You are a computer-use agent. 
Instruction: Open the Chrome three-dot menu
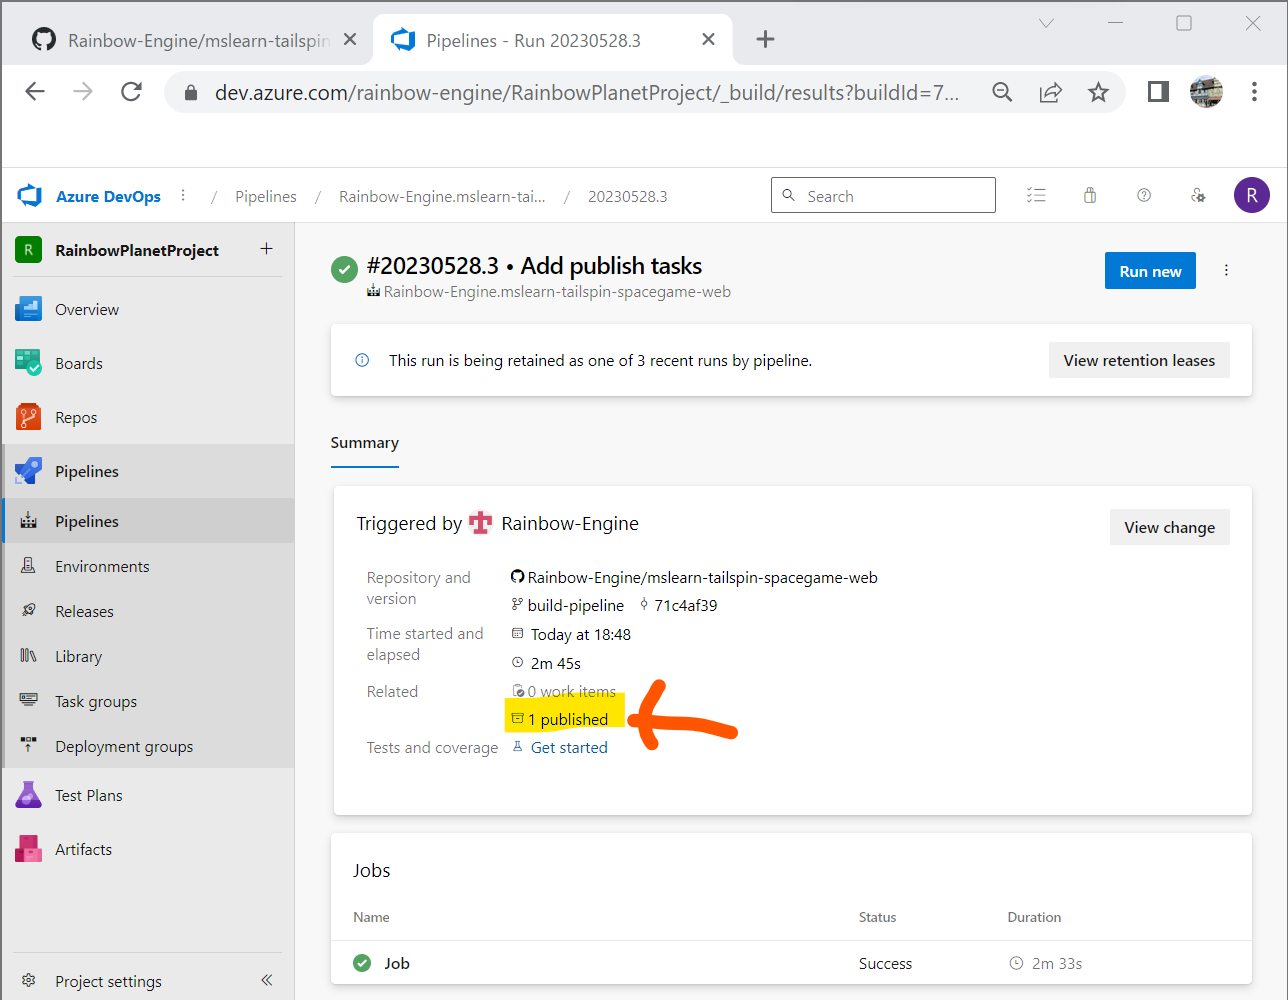[1254, 92]
